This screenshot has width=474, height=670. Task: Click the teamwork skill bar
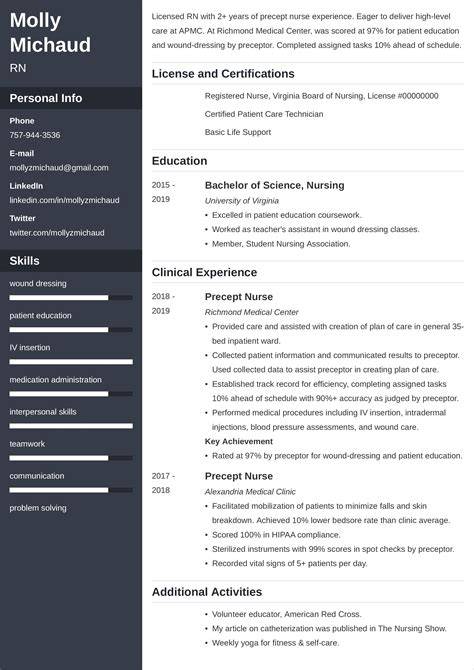click(x=71, y=458)
